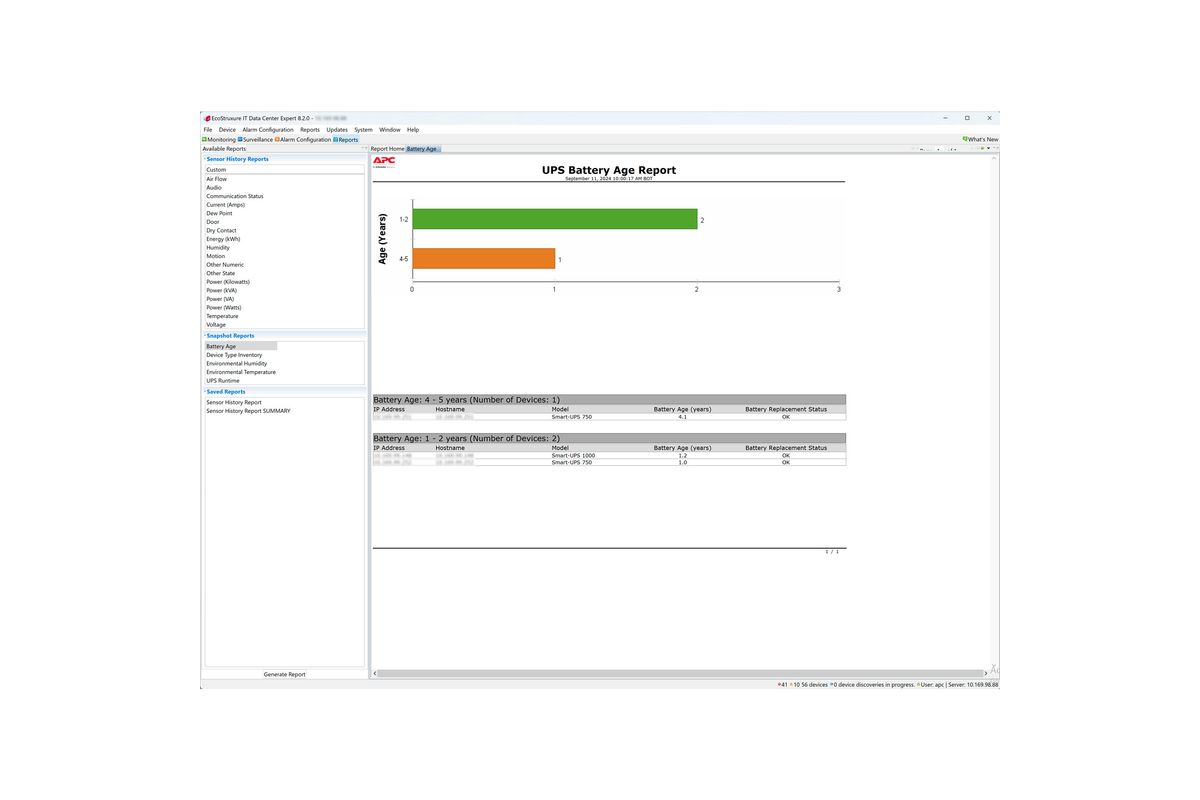Switch to the Surveillance perspective icon
The image size is (1200, 800).
240,140
